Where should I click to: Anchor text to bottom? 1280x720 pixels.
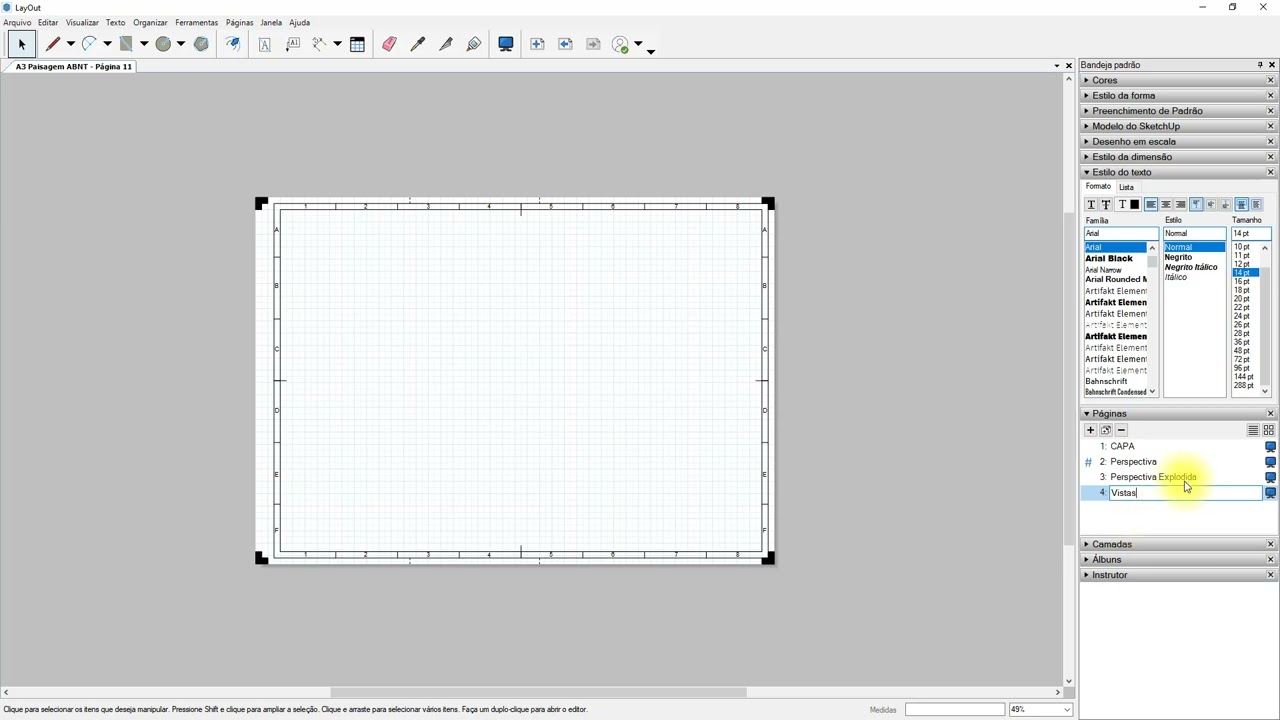point(1226,204)
